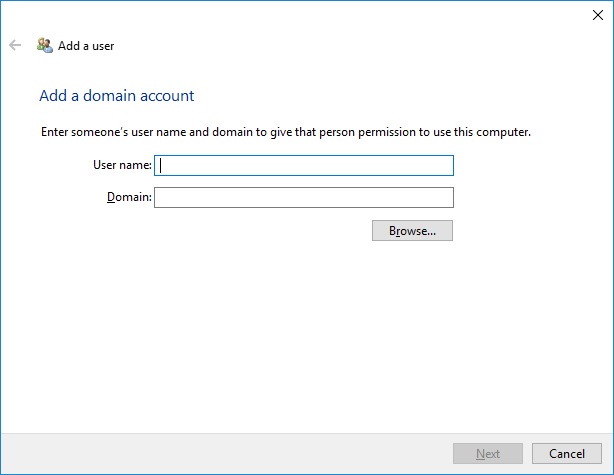Click the "Domain:" label

pos(129,197)
